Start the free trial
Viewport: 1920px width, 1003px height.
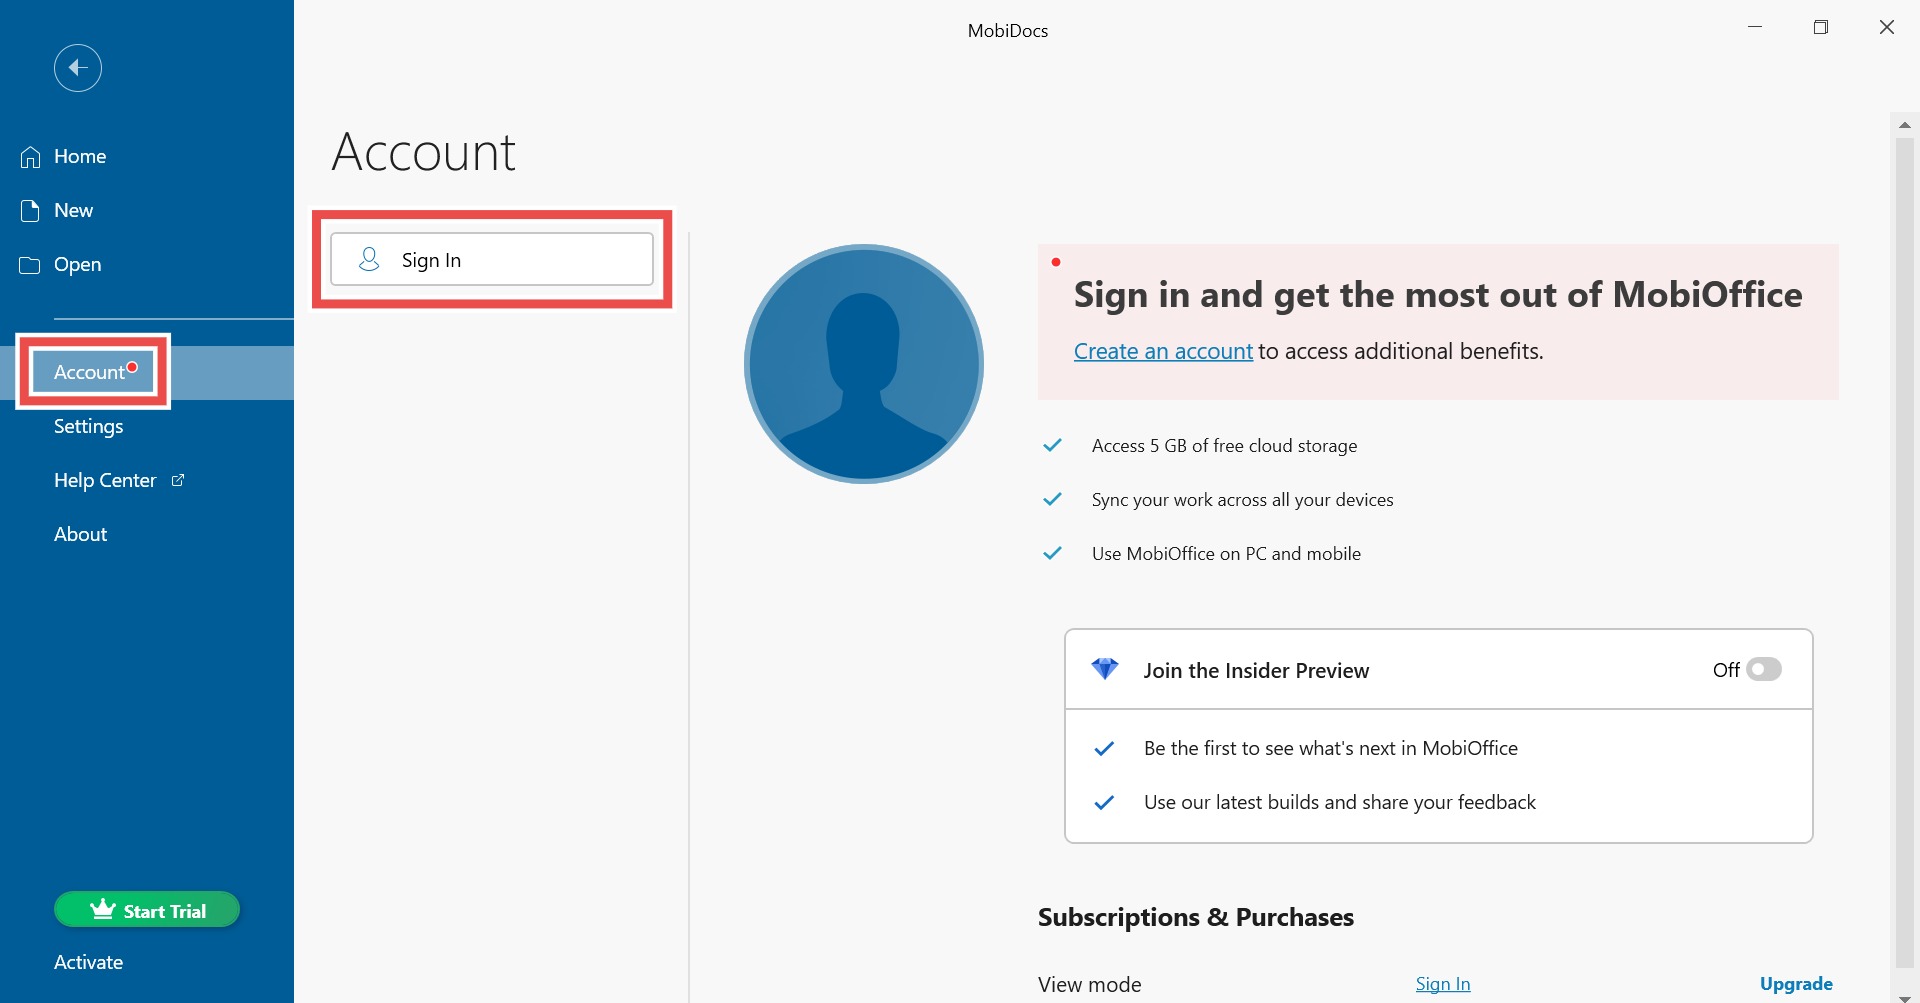(x=147, y=910)
